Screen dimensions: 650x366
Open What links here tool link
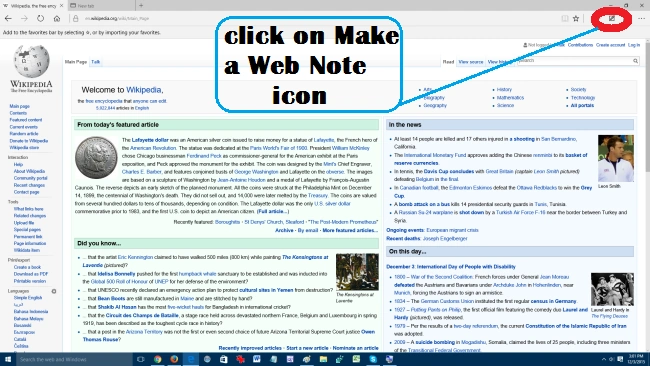point(28,209)
